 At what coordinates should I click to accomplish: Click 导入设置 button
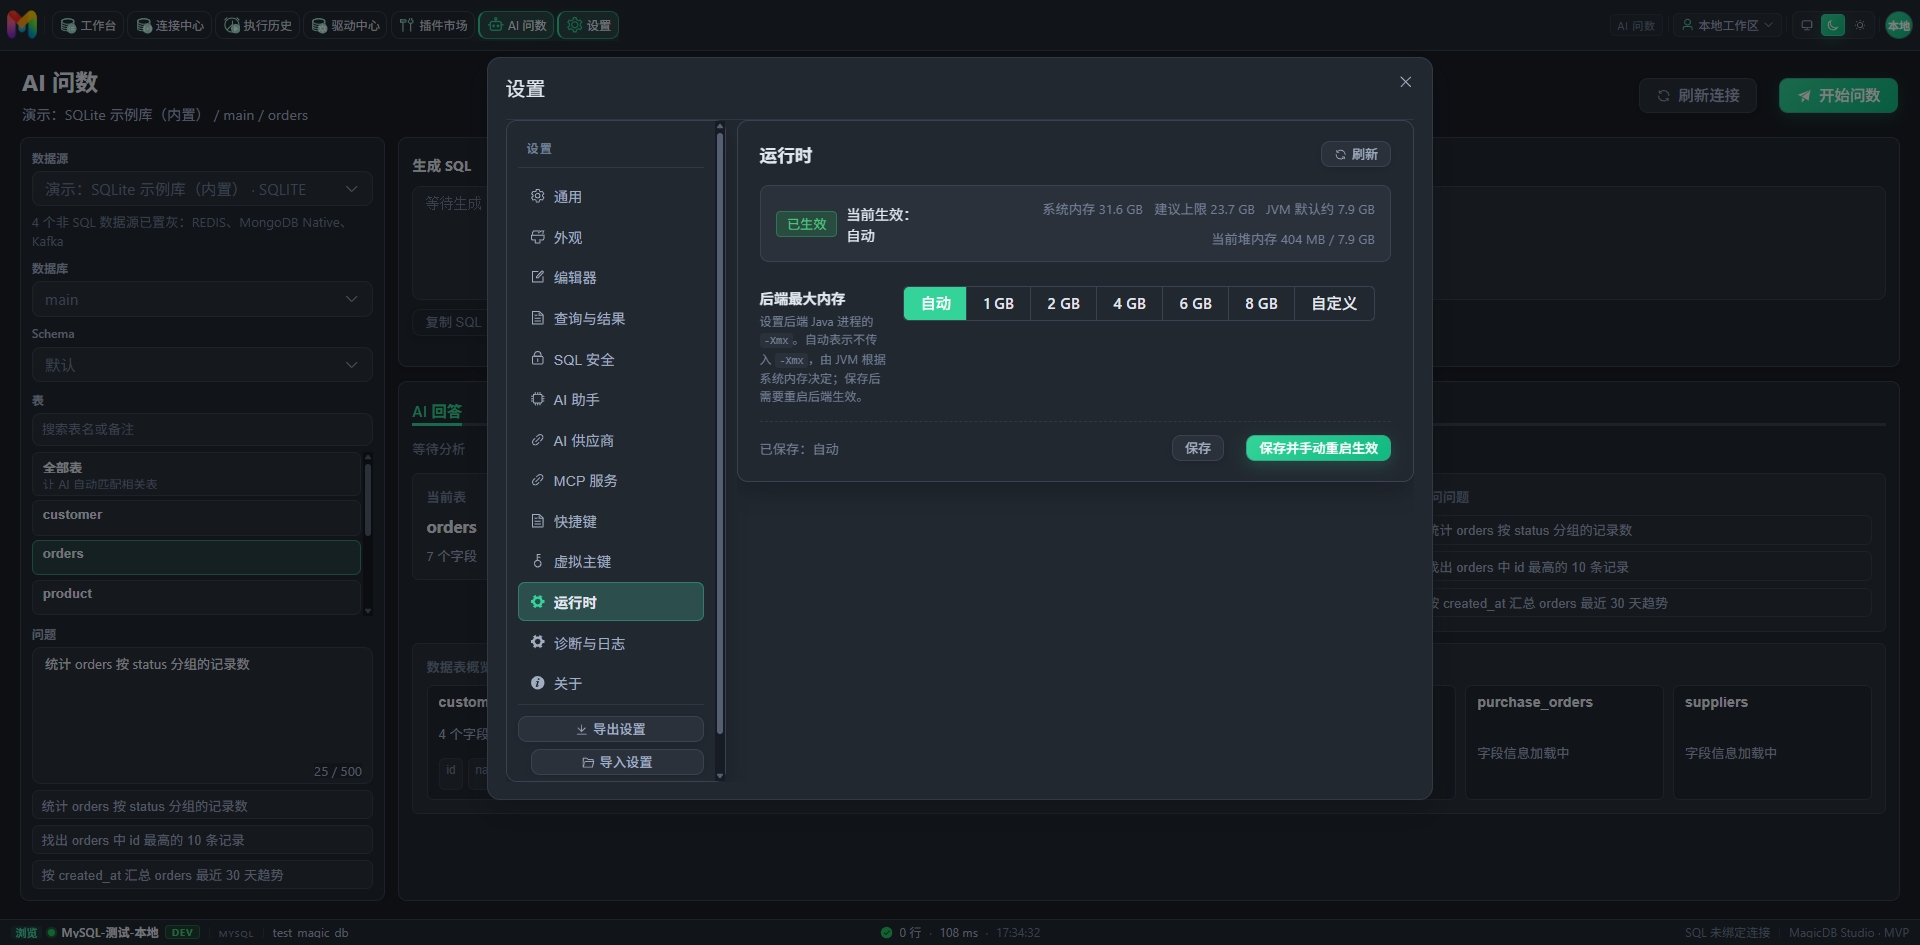[x=617, y=762]
